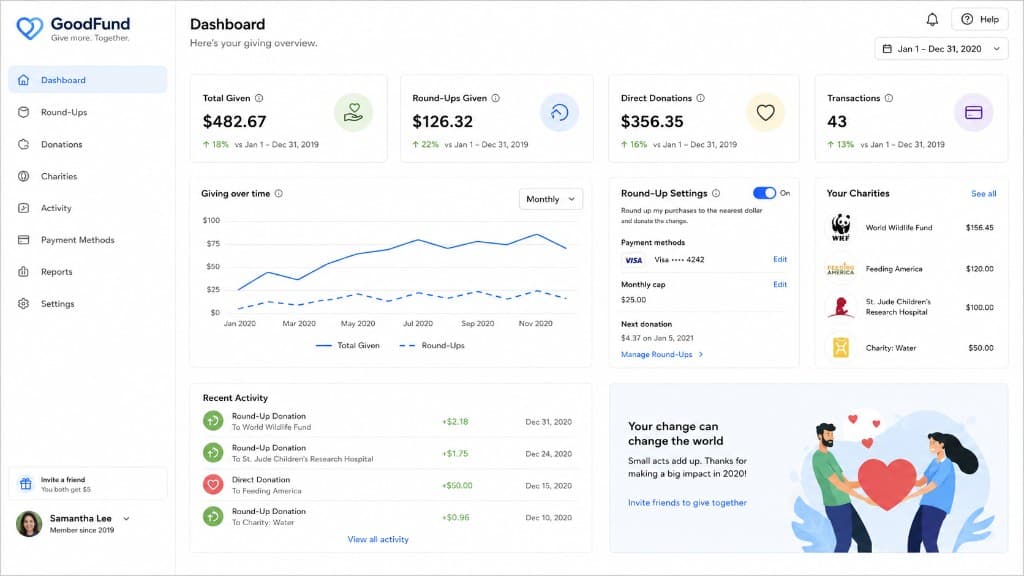This screenshot has width=1024, height=576.
Task: Click the Invite a friend gift icon
Action: pyautogui.click(x=25, y=484)
